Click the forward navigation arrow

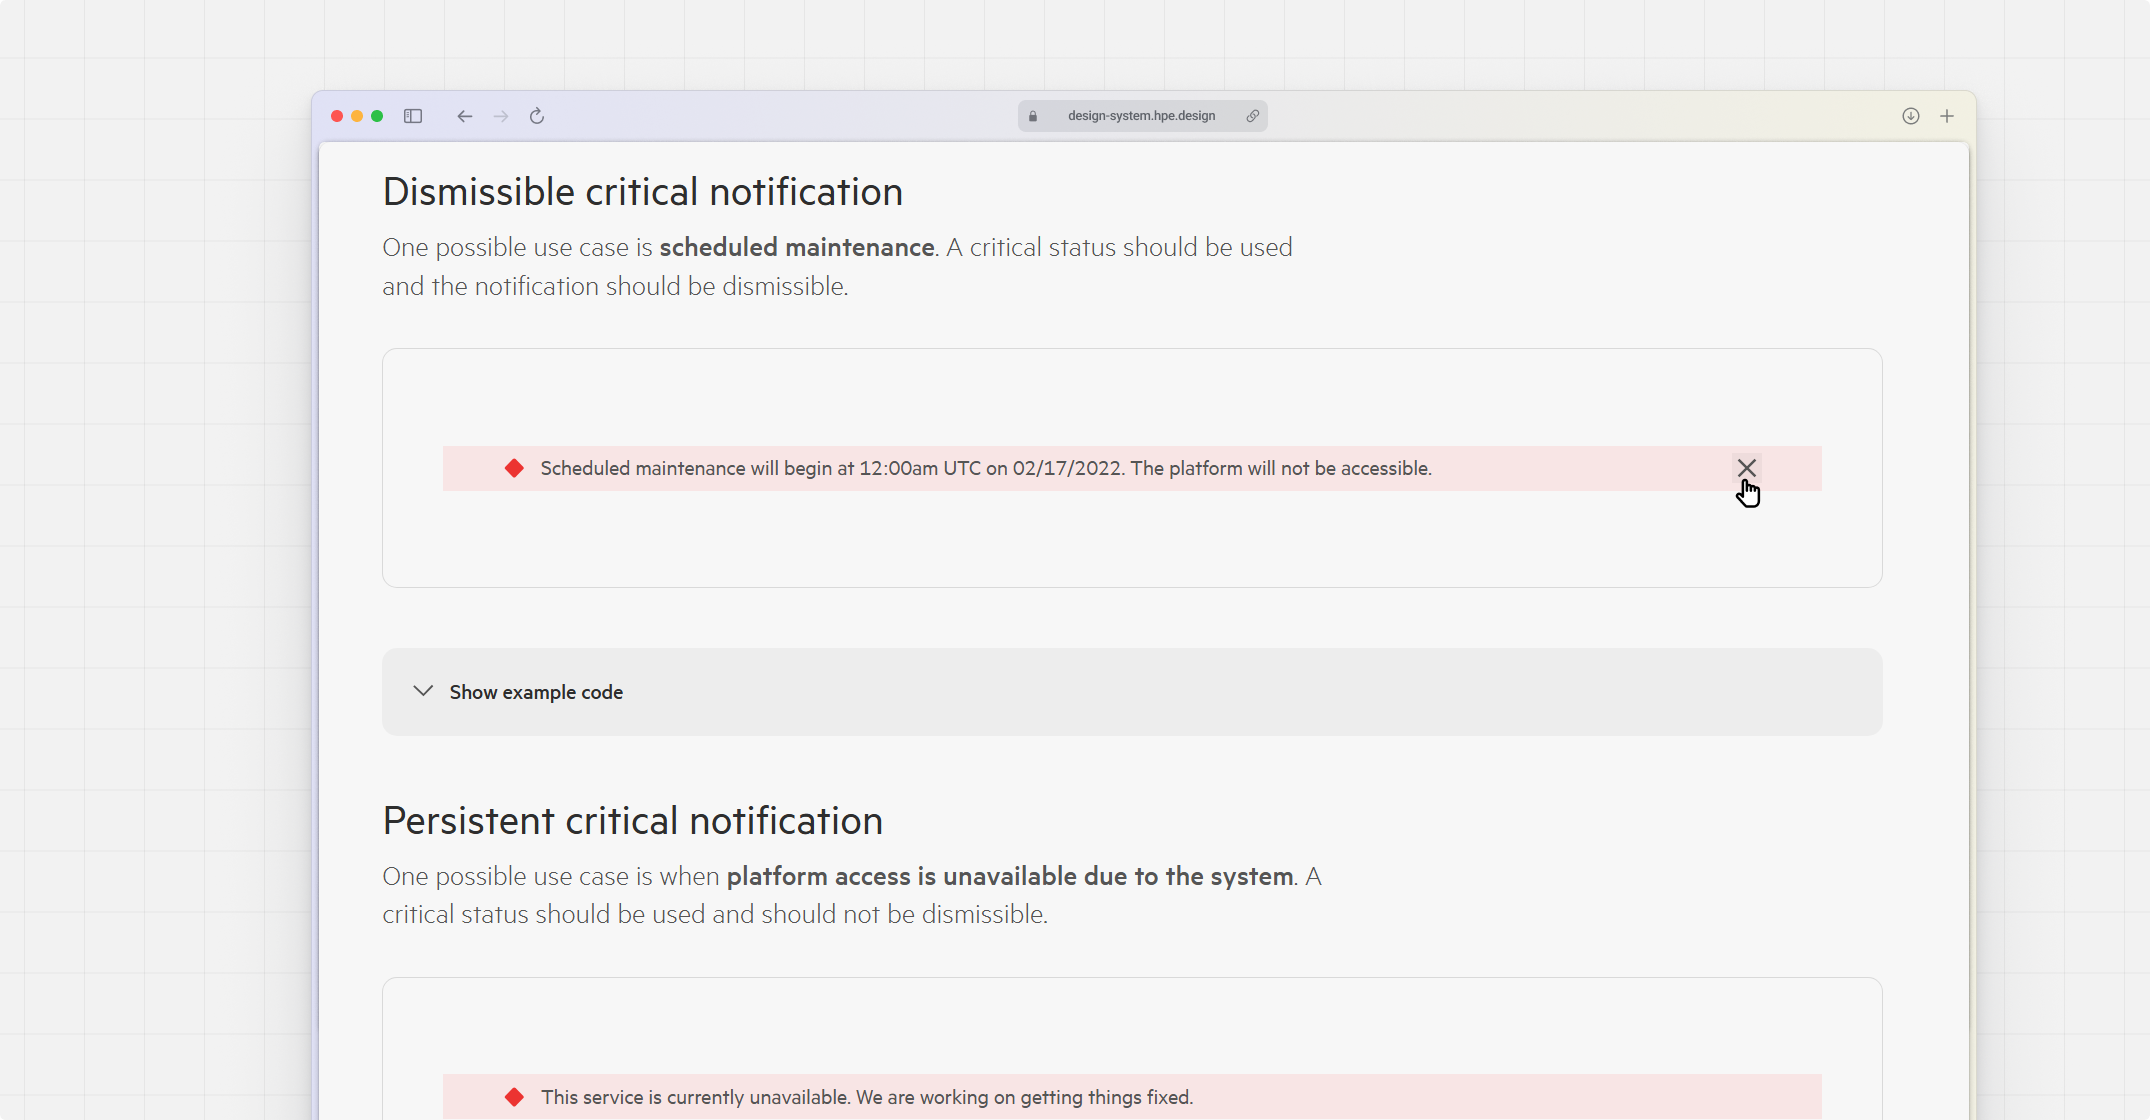click(x=500, y=116)
